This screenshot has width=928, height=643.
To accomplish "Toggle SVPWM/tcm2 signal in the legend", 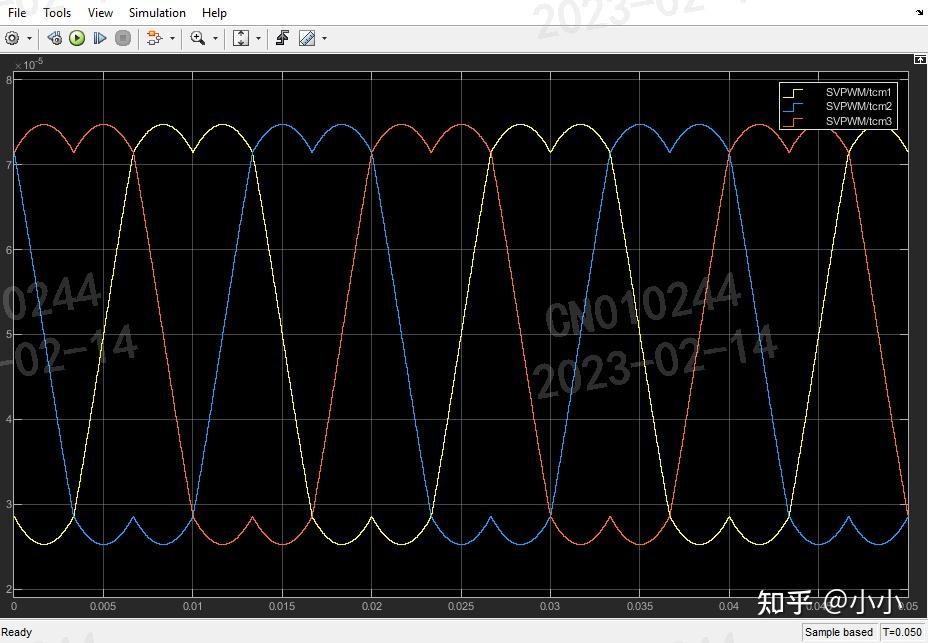I will coord(861,107).
